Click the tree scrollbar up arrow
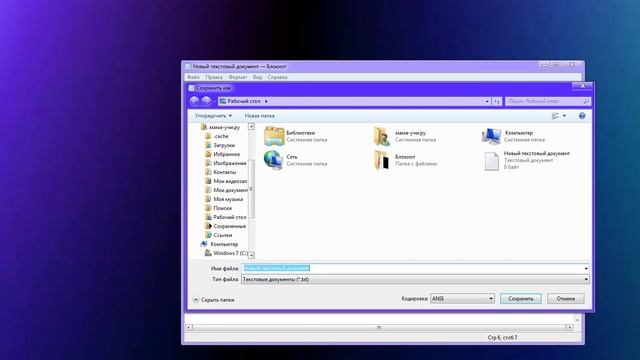This screenshot has width=640, height=360. point(251,127)
